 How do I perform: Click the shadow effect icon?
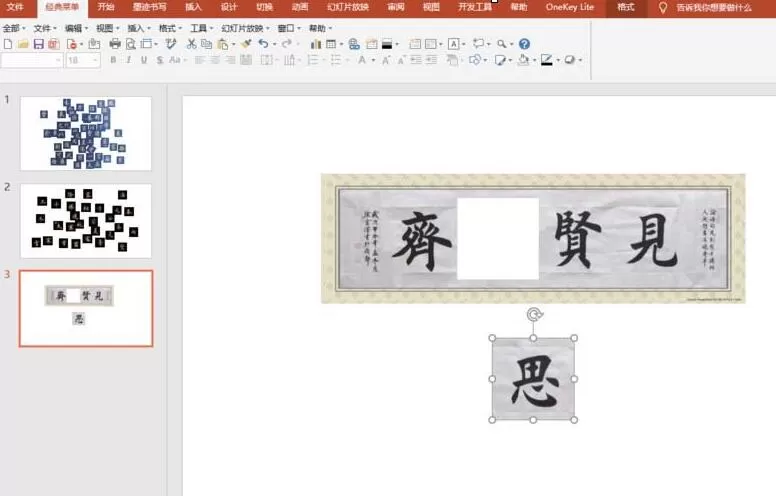tap(570, 60)
